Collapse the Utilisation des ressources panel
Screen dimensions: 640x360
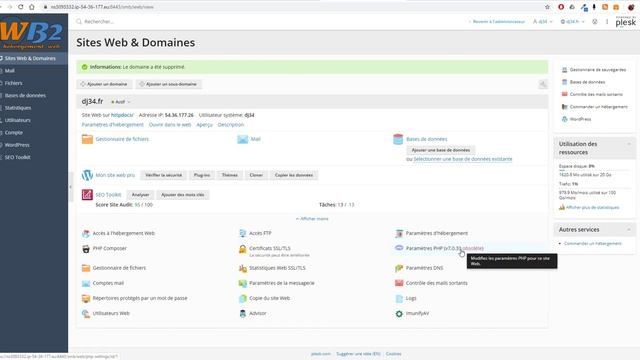(x=629, y=144)
